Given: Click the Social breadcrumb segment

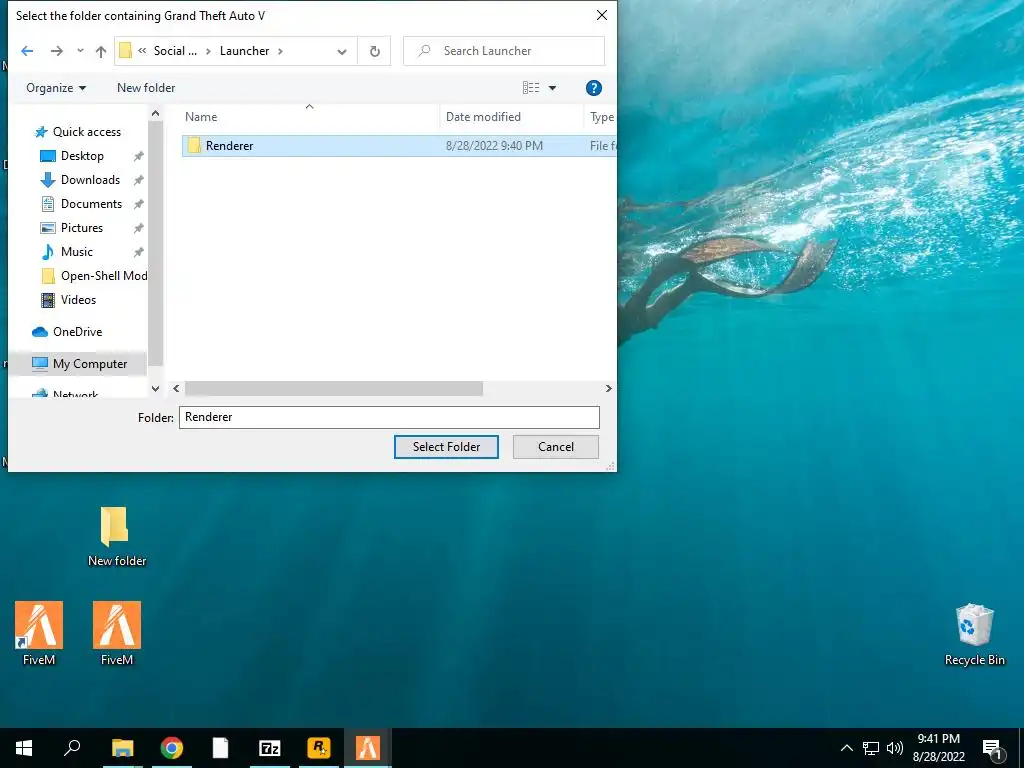Looking at the screenshot, I should click(x=175, y=51).
